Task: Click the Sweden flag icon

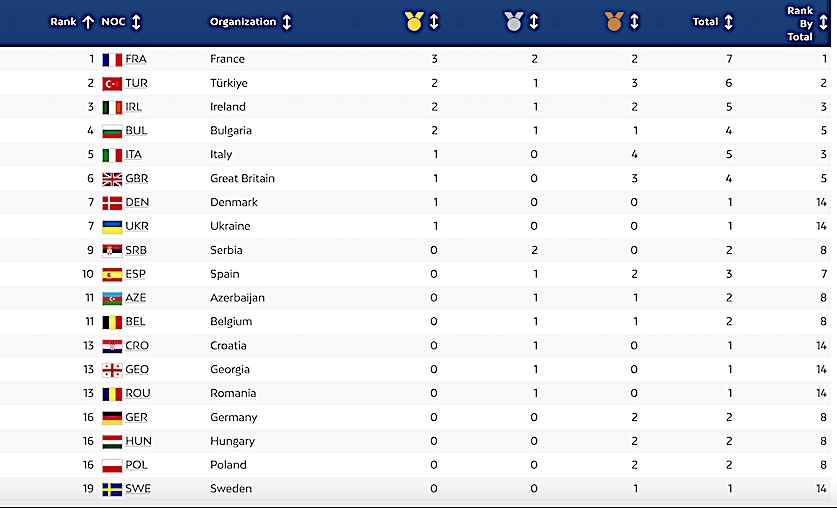Action: 112,489
